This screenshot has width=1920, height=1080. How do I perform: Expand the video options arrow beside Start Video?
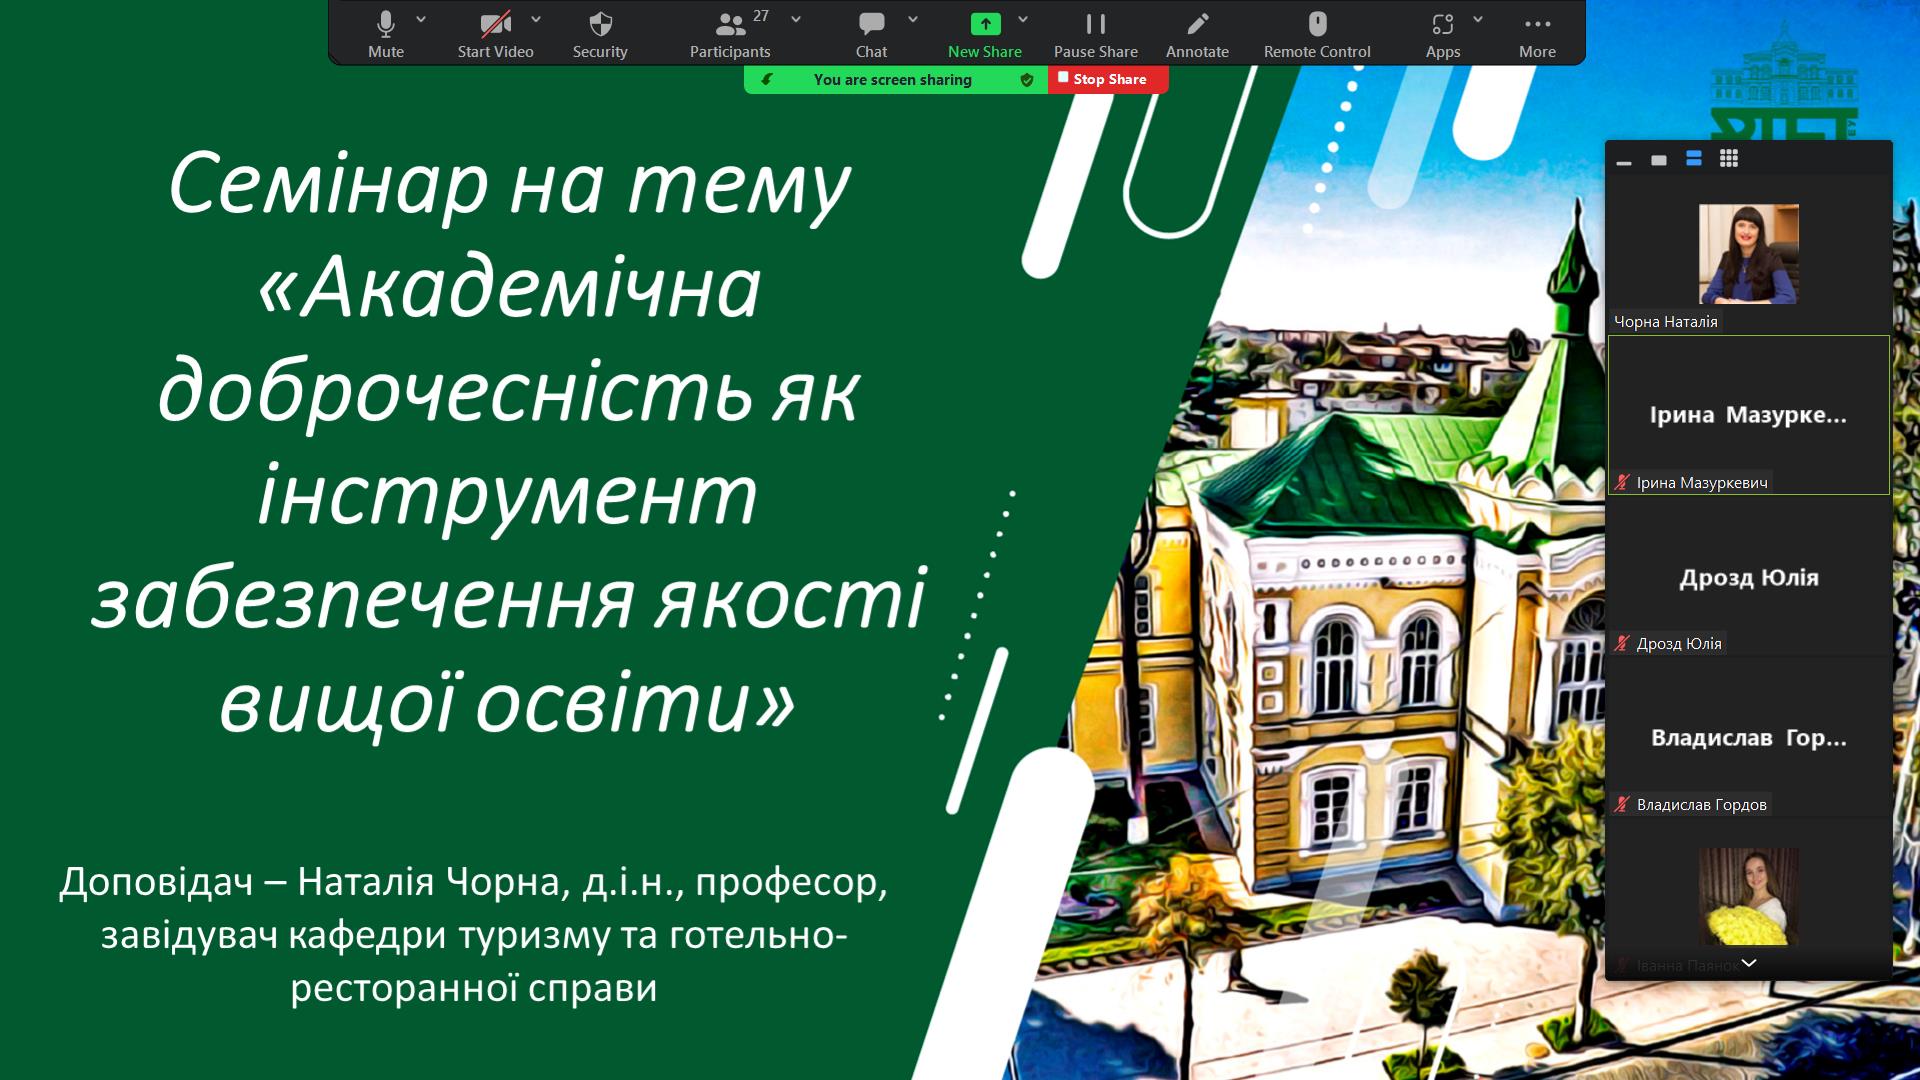(x=536, y=19)
